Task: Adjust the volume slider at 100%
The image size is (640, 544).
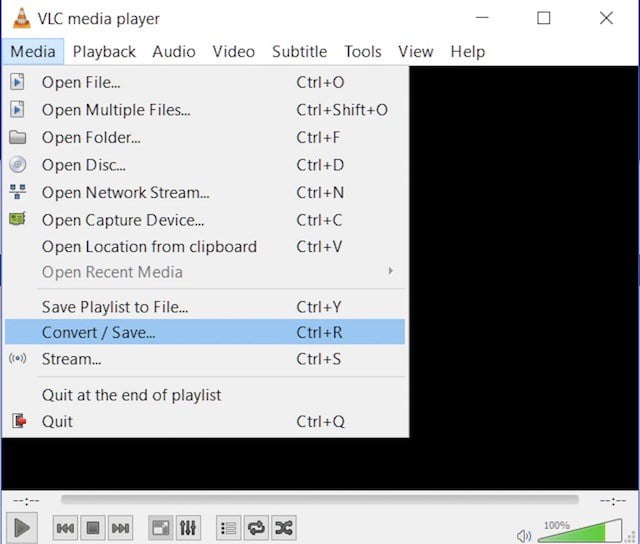Action: [580, 531]
